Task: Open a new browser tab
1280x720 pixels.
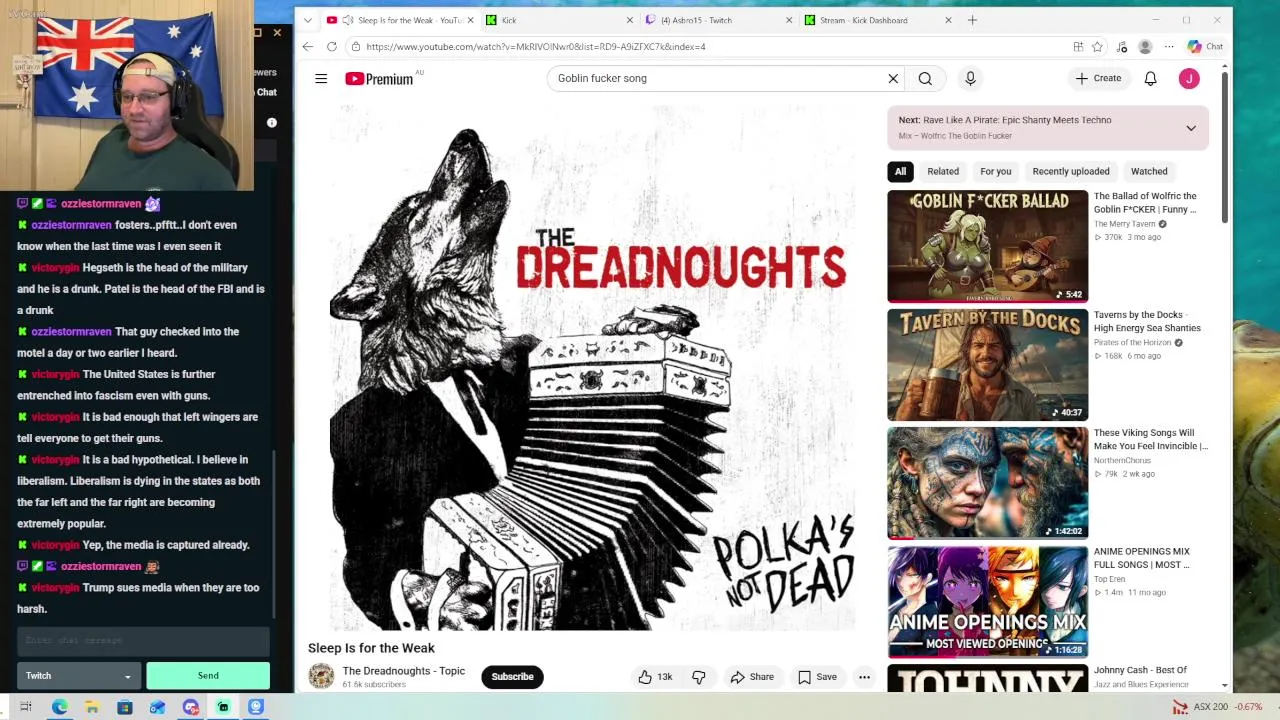Action: [x=972, y=20]
